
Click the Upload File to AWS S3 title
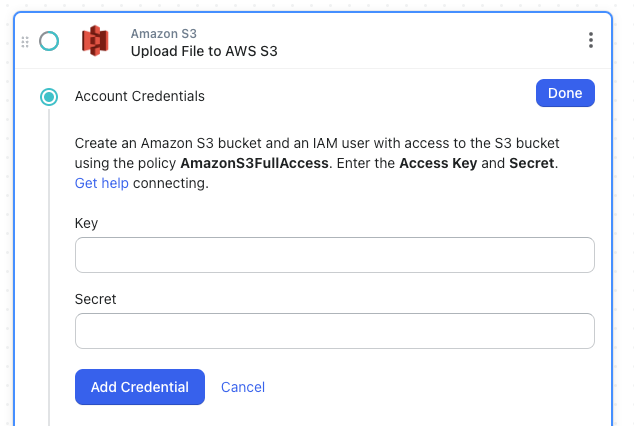click(x=204, y=50)
